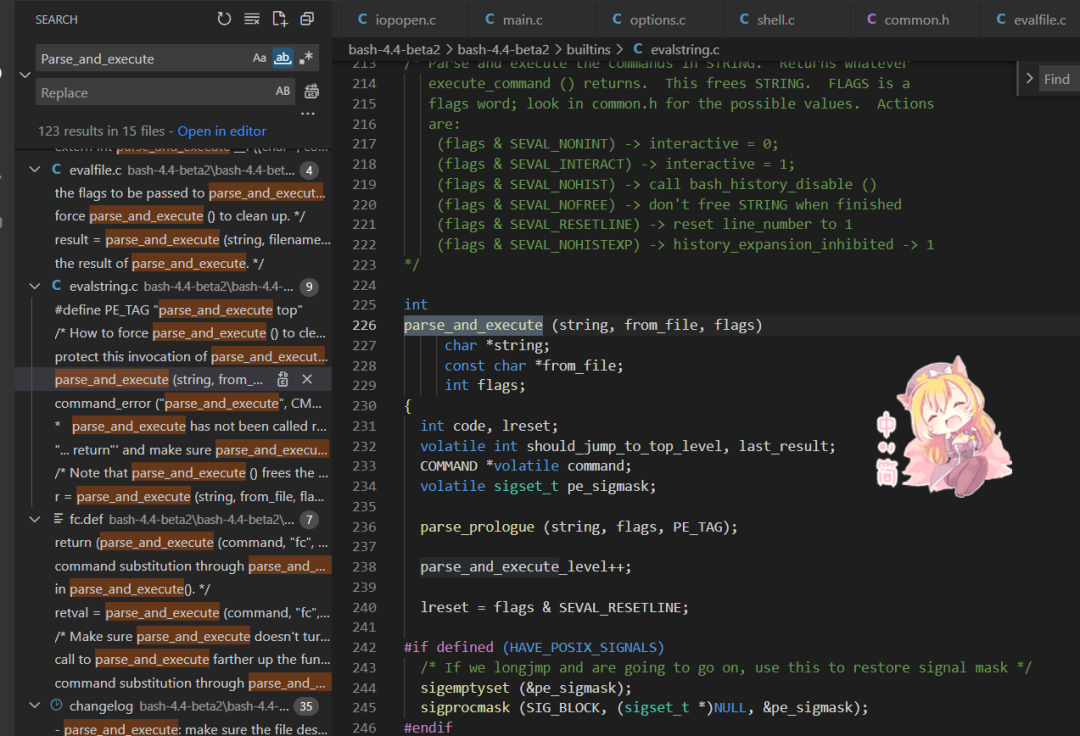Open result 'retval = parse_and_execute (command'
The height and width of the screenshot is (736, 1080).
pyautogui.click(x=192, y=613)
